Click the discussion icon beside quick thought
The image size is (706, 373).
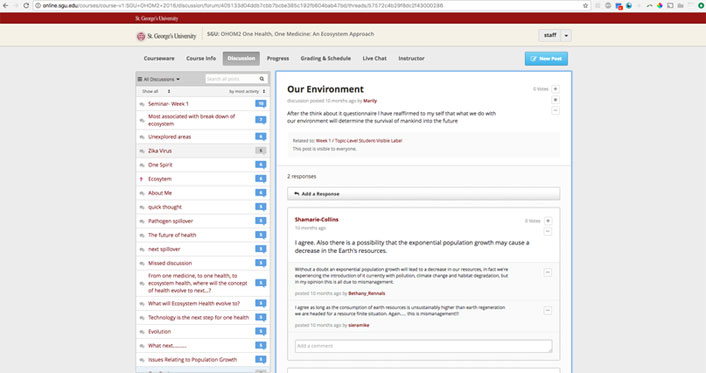(x=142, y=208)
